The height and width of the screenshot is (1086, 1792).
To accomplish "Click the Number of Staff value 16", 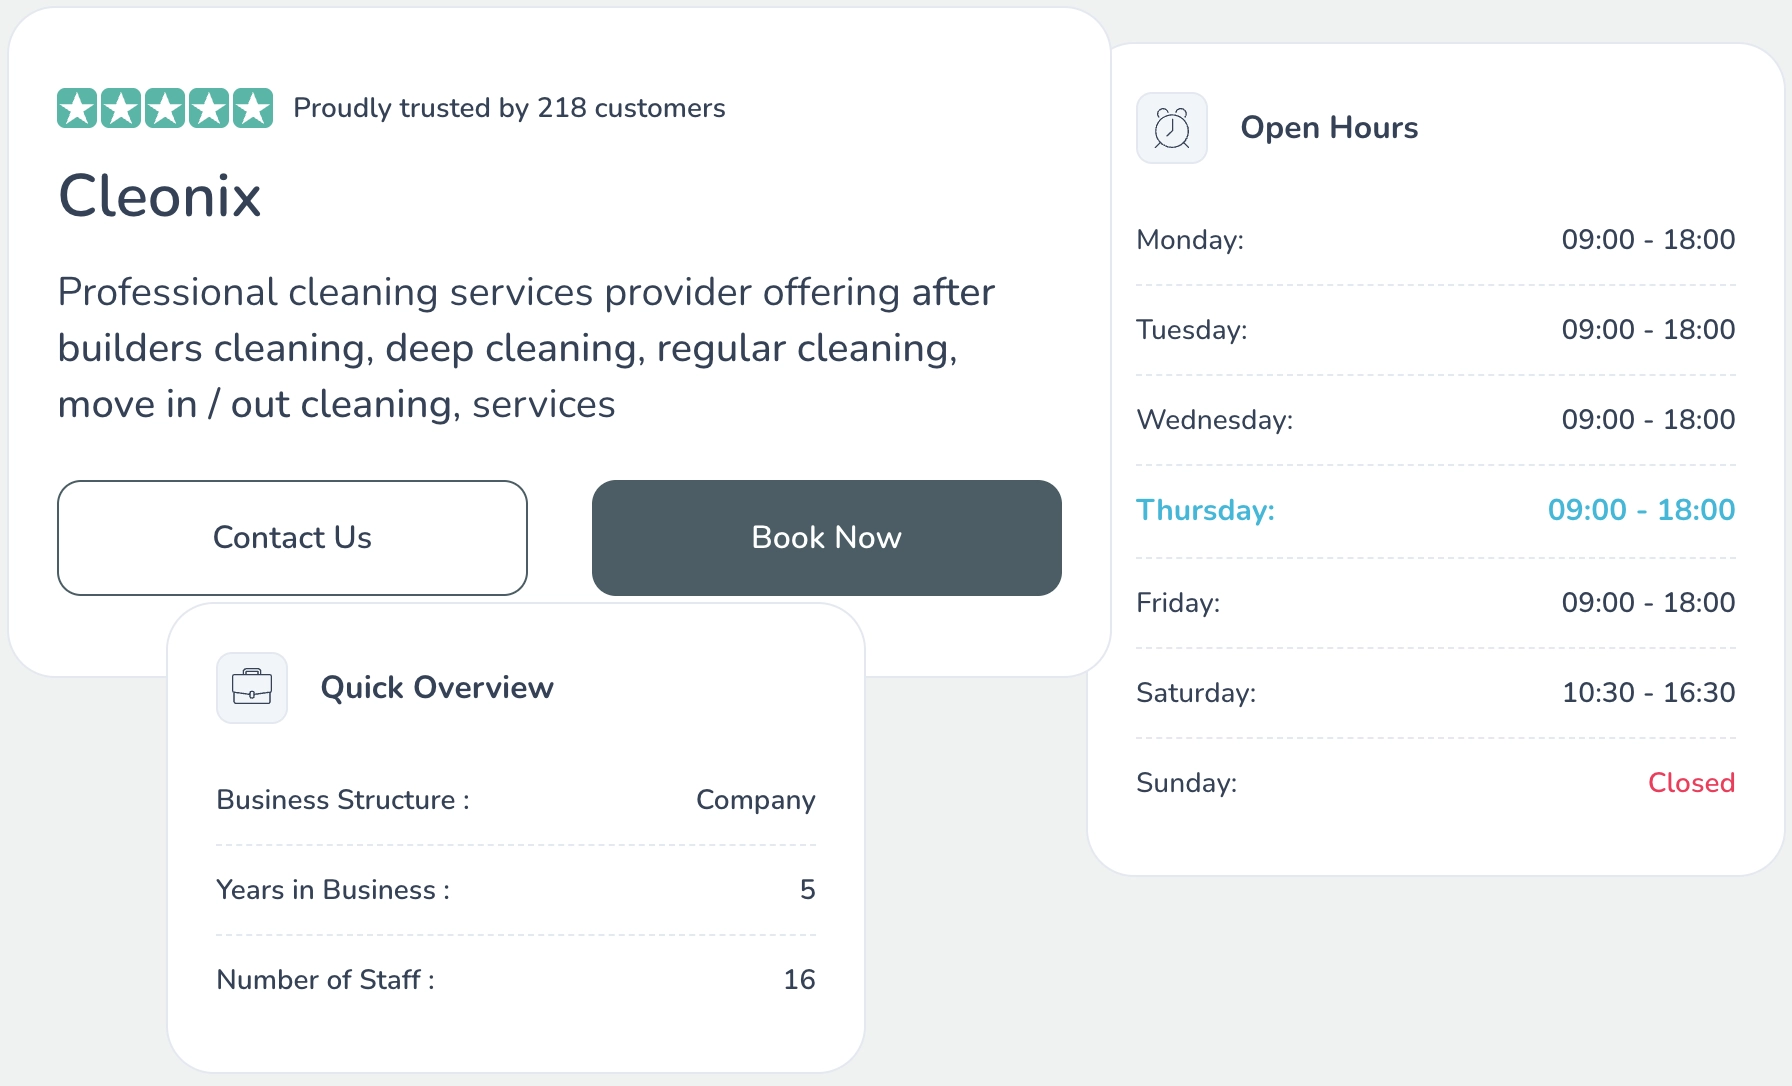I will pos(799,980).
